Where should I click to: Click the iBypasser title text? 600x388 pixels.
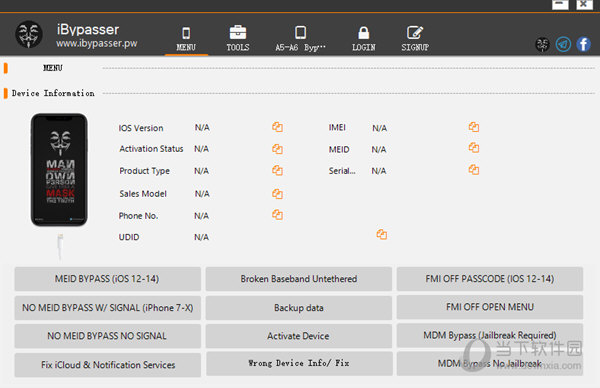pyautogui.click(x=88, y=29)
